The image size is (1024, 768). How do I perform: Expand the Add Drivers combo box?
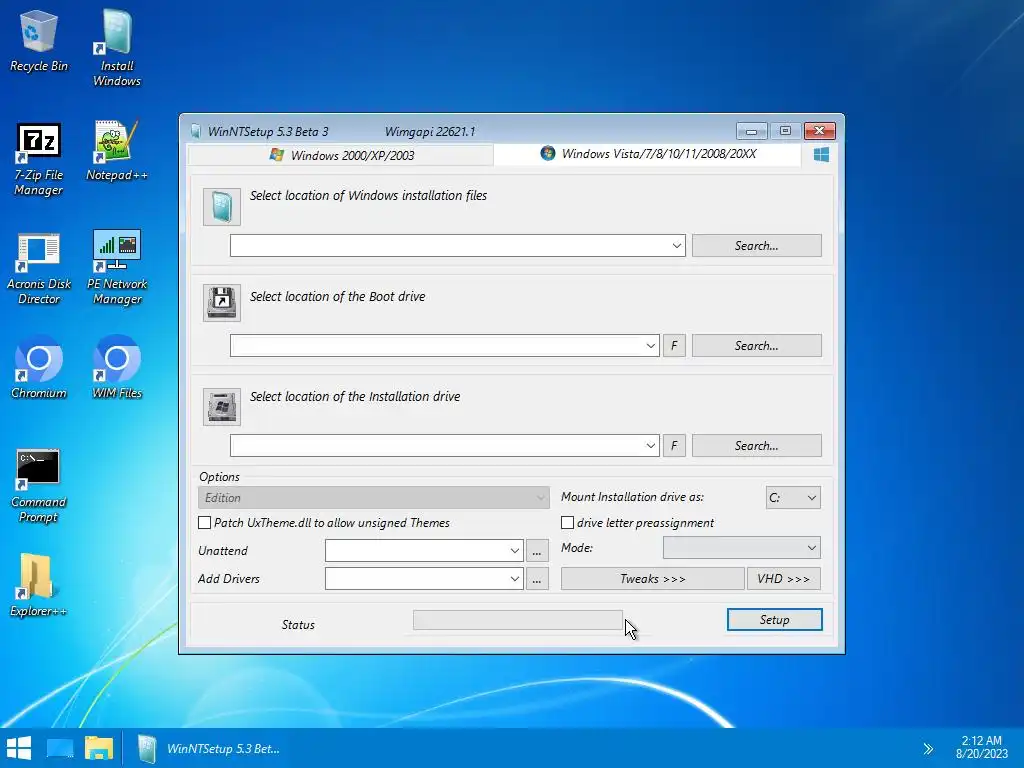(515, 579)
